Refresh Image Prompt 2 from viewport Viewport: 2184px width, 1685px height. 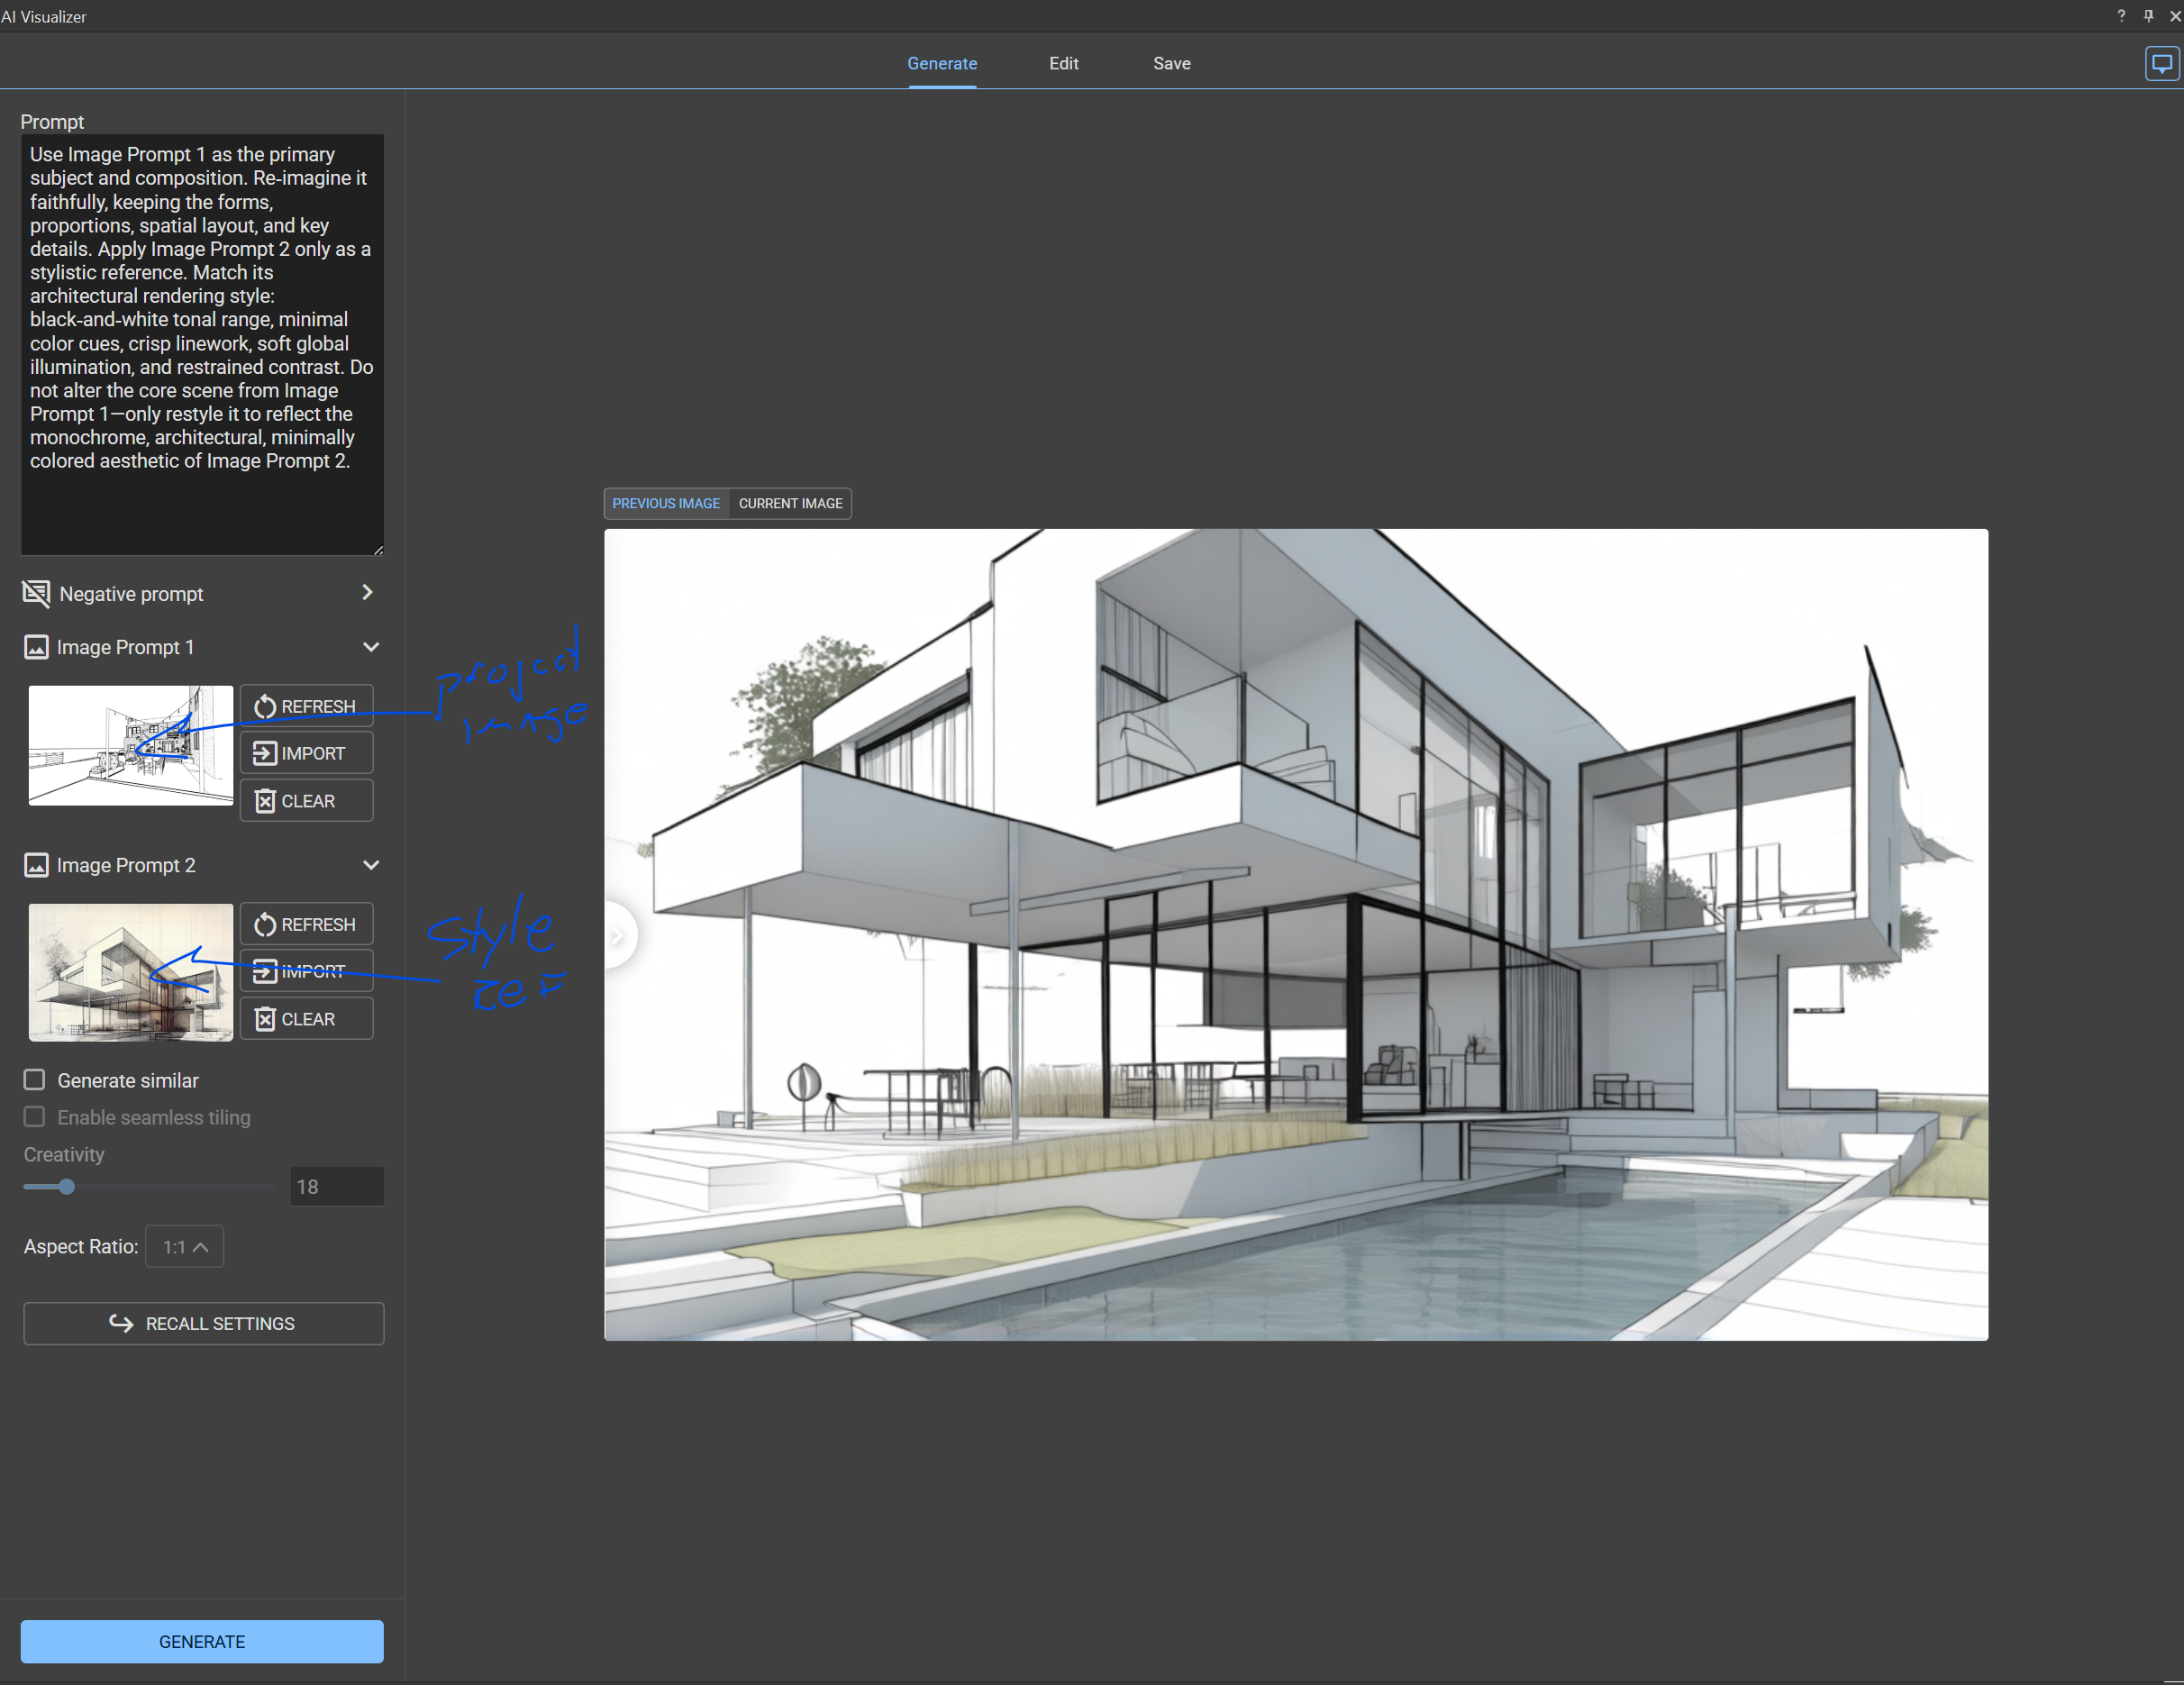click(306, 924)
